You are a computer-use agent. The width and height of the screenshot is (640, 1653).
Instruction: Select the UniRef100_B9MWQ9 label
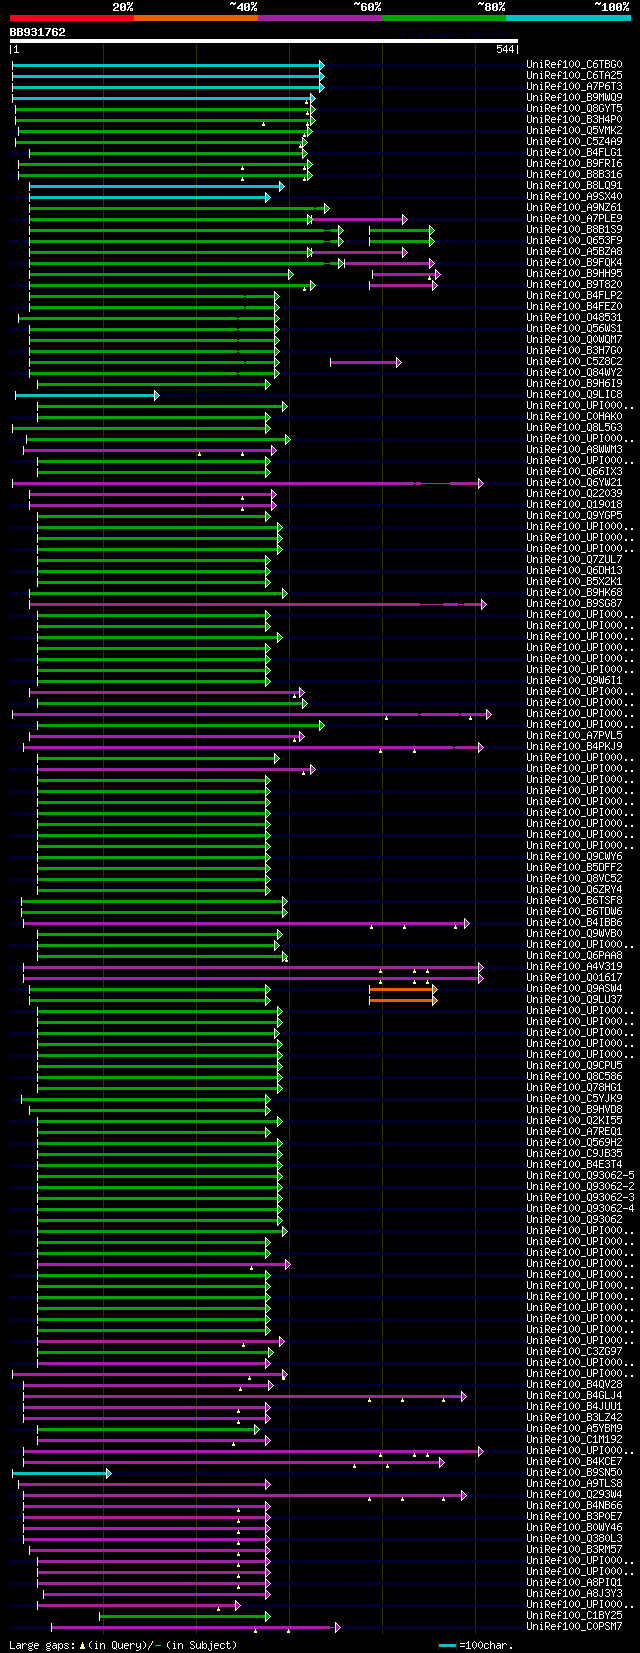click(x=574, y=98)
